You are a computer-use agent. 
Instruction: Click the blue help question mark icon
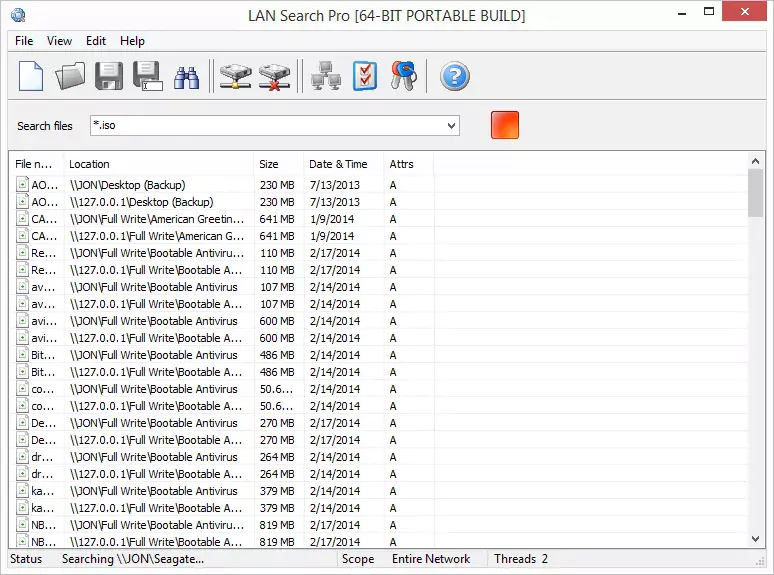point(455,76)
